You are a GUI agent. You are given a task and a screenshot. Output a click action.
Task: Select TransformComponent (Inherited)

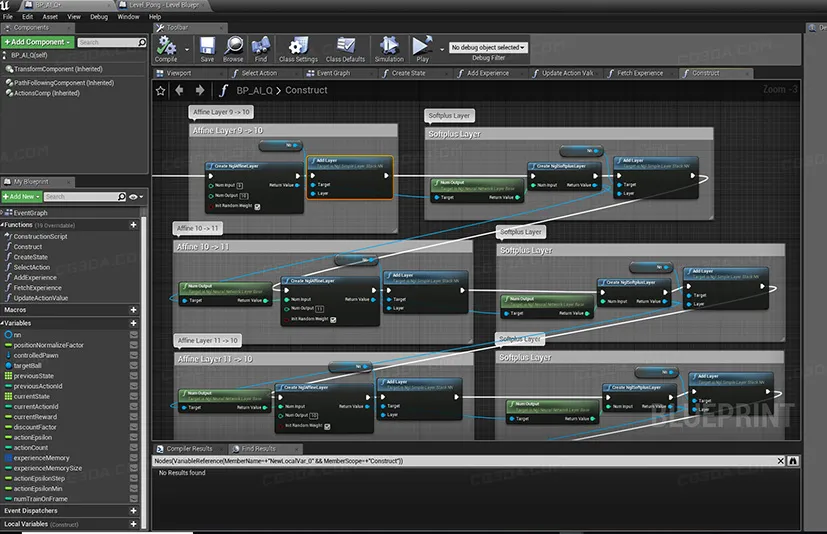pos(58,69)
